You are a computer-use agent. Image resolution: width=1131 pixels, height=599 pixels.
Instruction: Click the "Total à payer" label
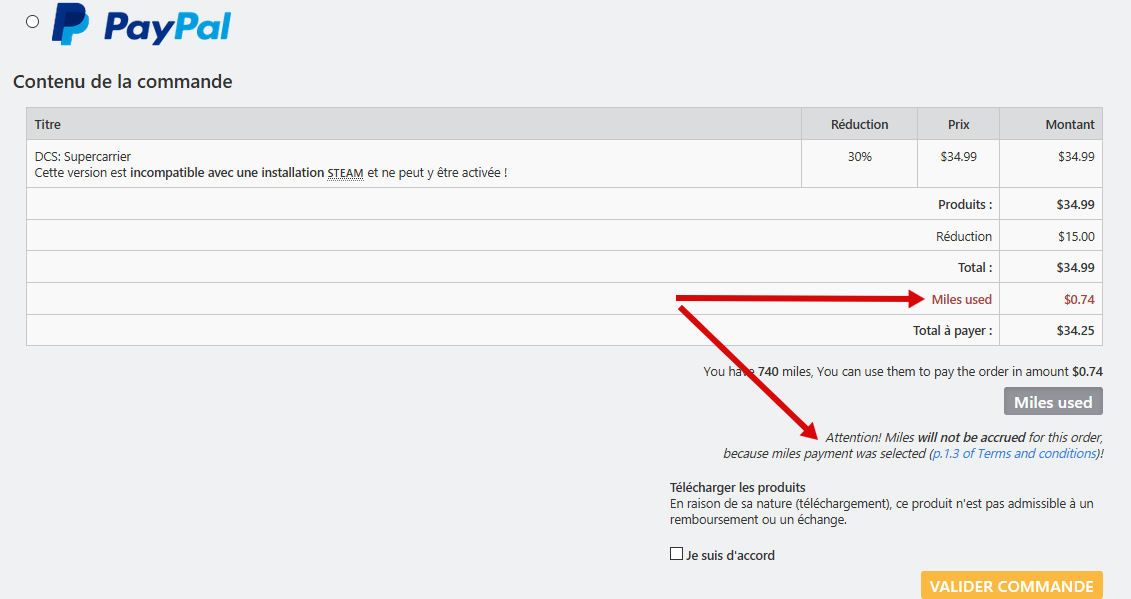tap(952, 330)
